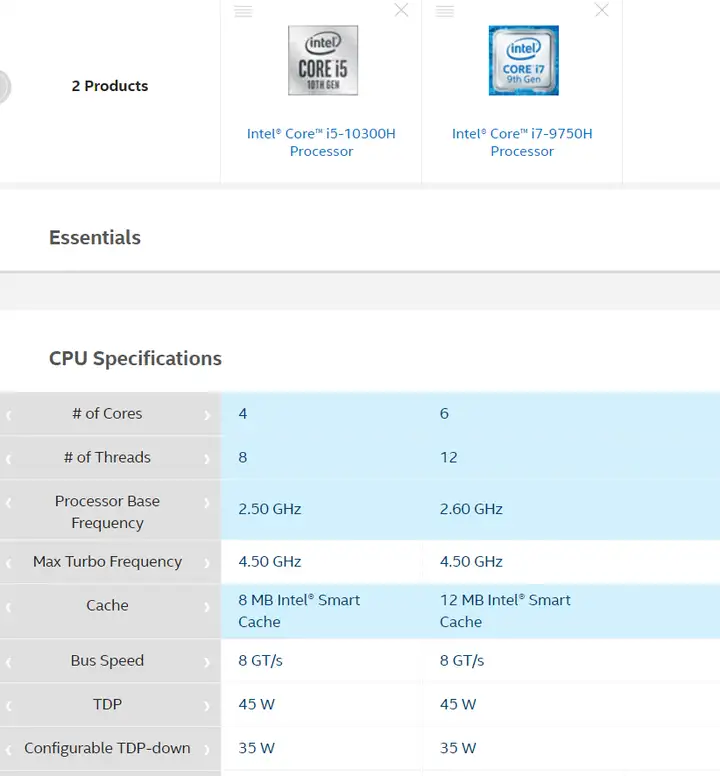Open Intel Core i5-10300H Processor link
720x776 pixels.
(x=321, y=142)
